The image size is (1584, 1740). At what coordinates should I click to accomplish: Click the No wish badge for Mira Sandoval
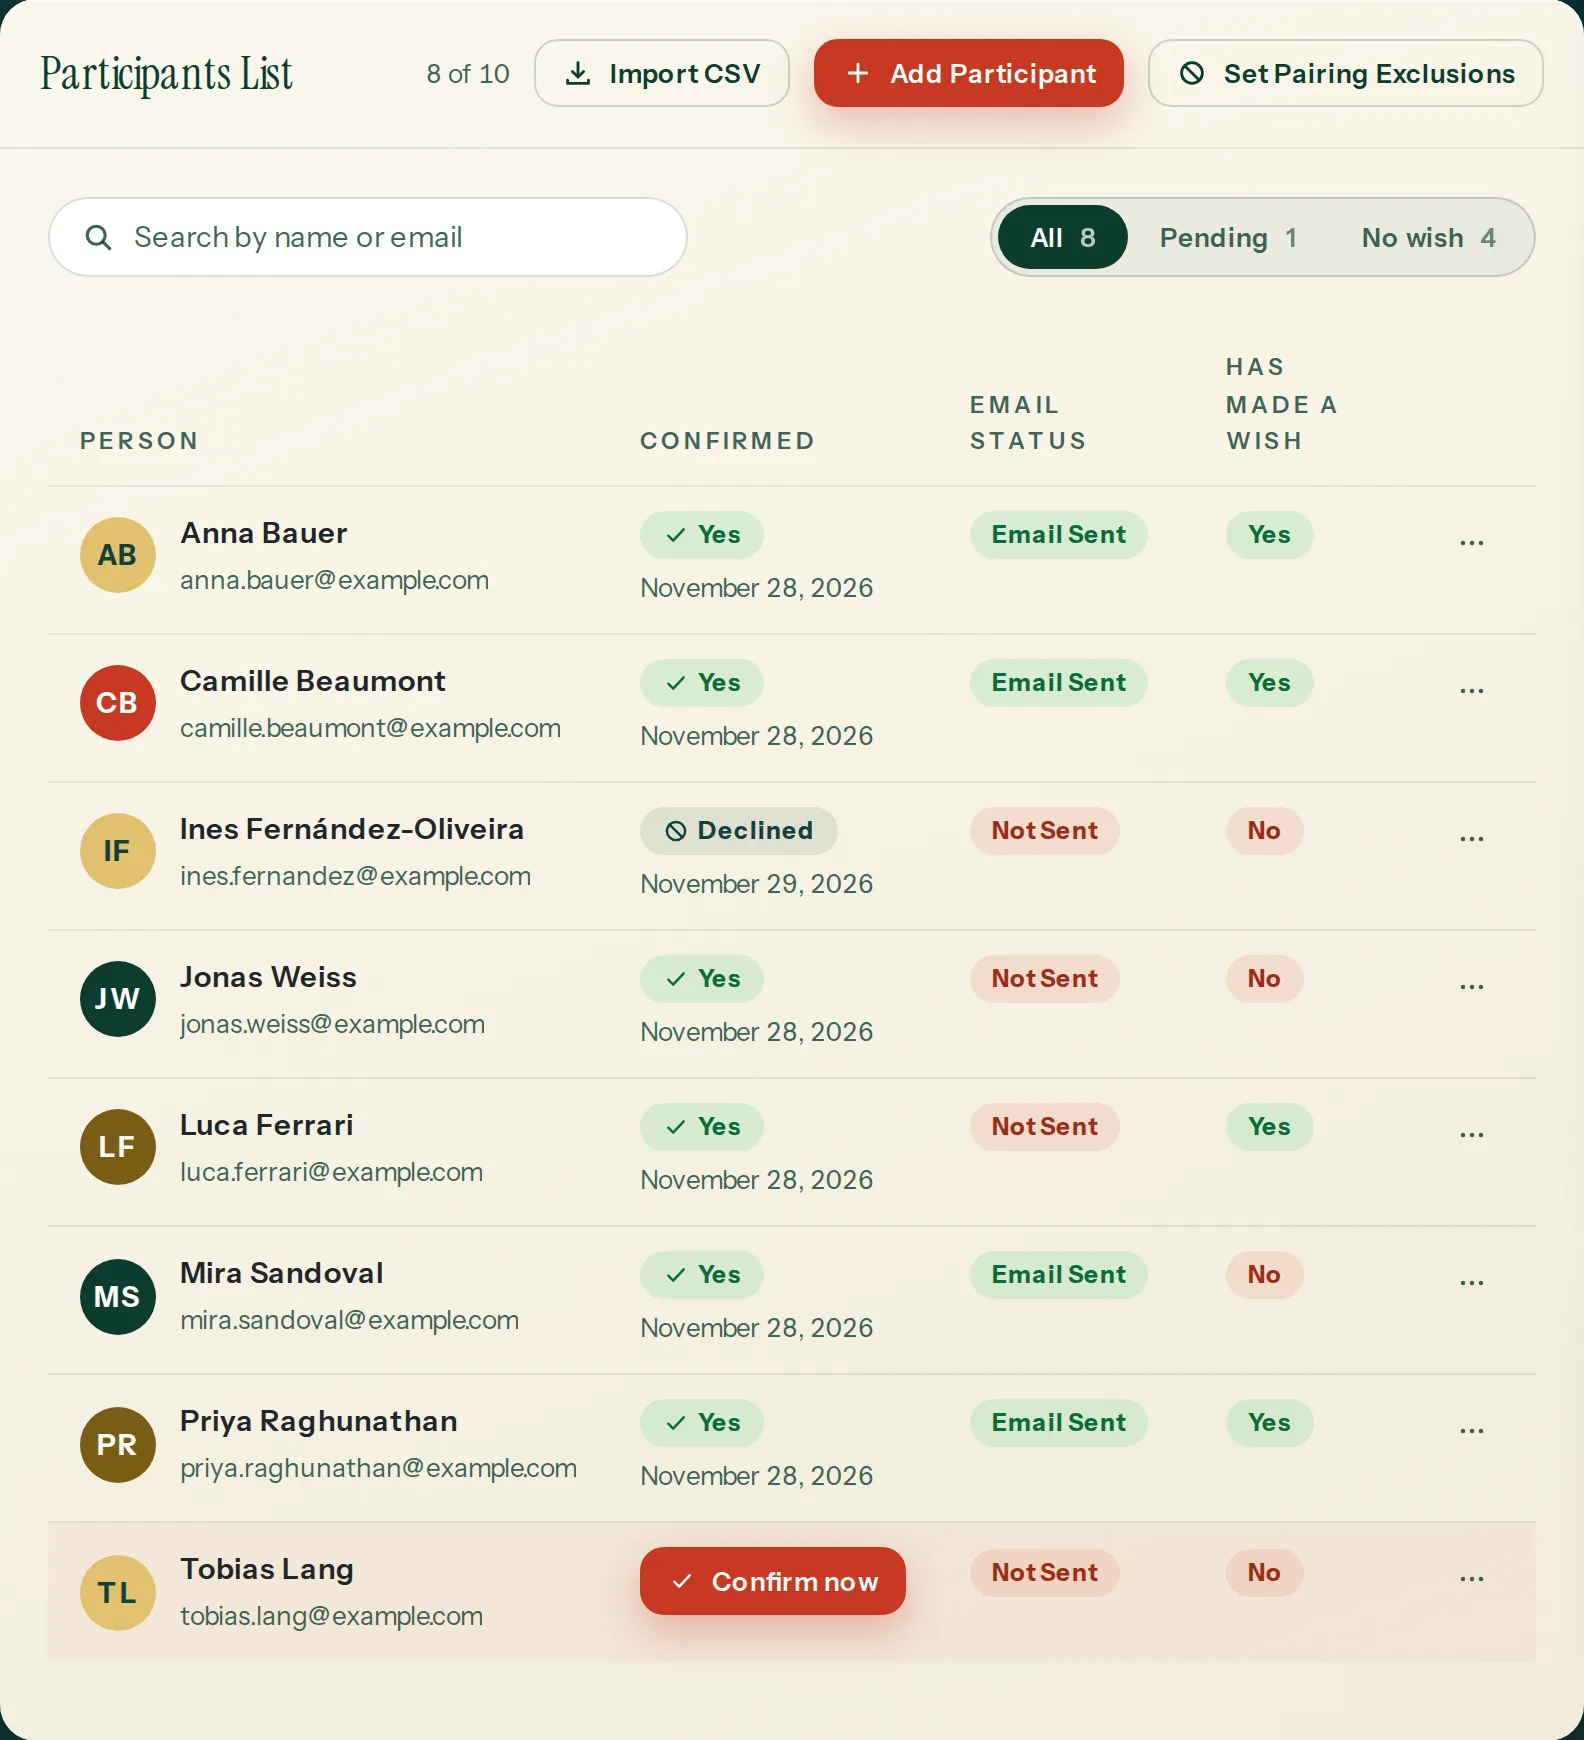tap(1264, 1274)
